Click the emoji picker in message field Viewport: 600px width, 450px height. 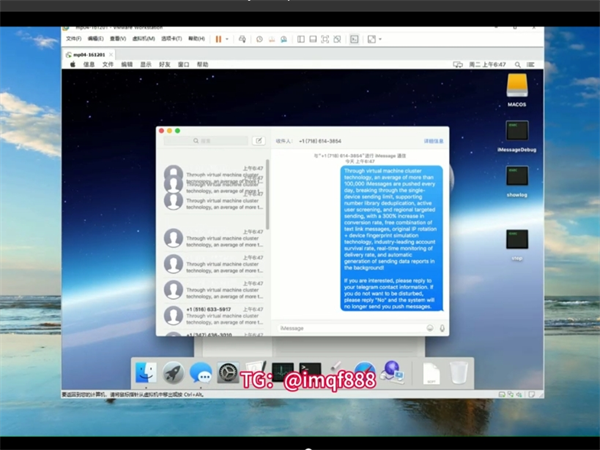point(431,328)
